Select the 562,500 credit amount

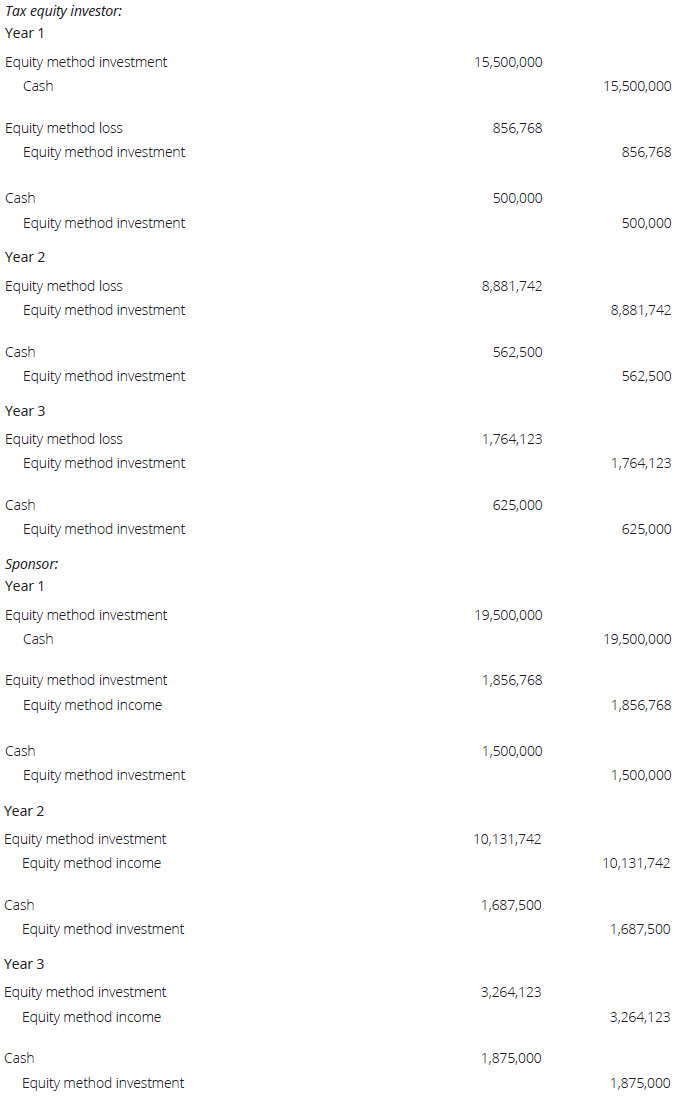tap(646, 376)
